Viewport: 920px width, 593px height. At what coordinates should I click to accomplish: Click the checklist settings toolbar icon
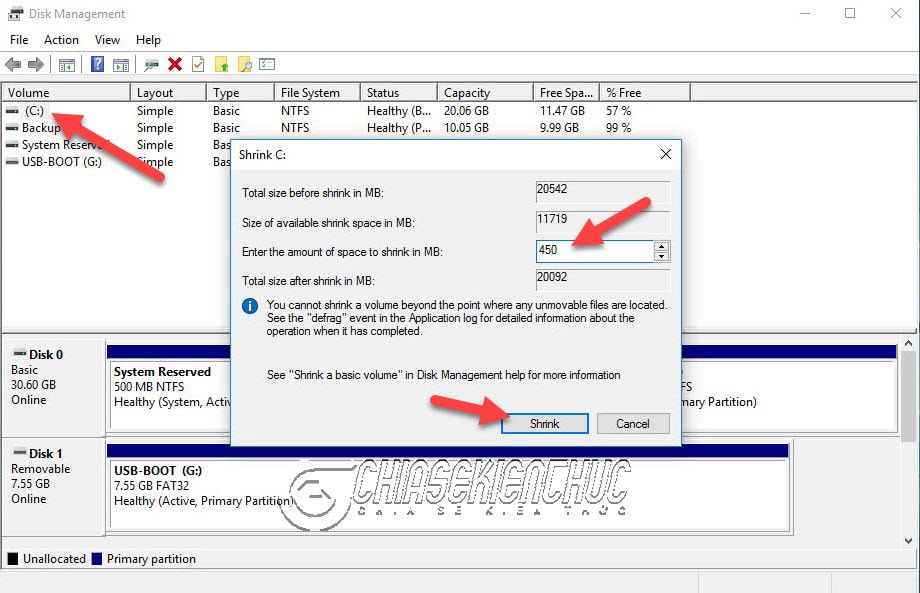coord(267,64)
